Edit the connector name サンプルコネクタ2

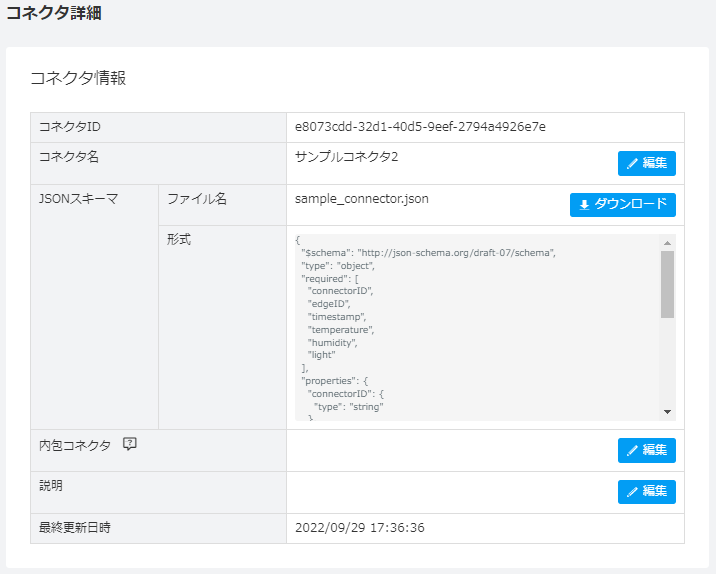click(x=647, y=163)
